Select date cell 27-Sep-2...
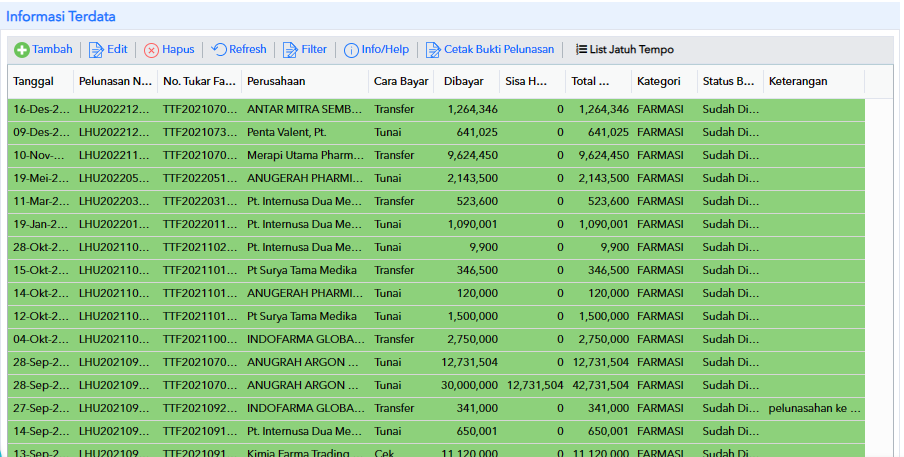The height and width of the screenshot is (457, 904). 40,409
